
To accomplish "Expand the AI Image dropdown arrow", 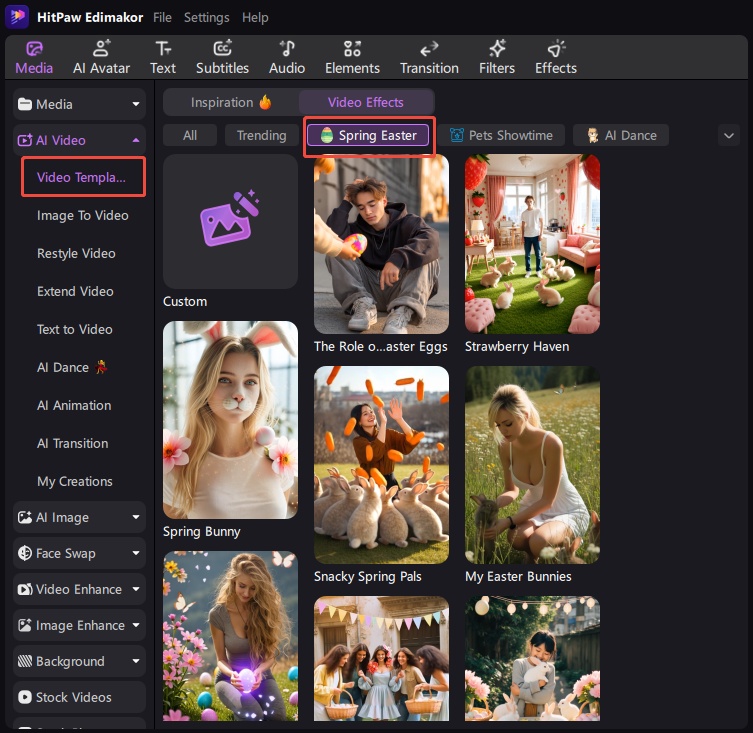I will click(136, 517).
